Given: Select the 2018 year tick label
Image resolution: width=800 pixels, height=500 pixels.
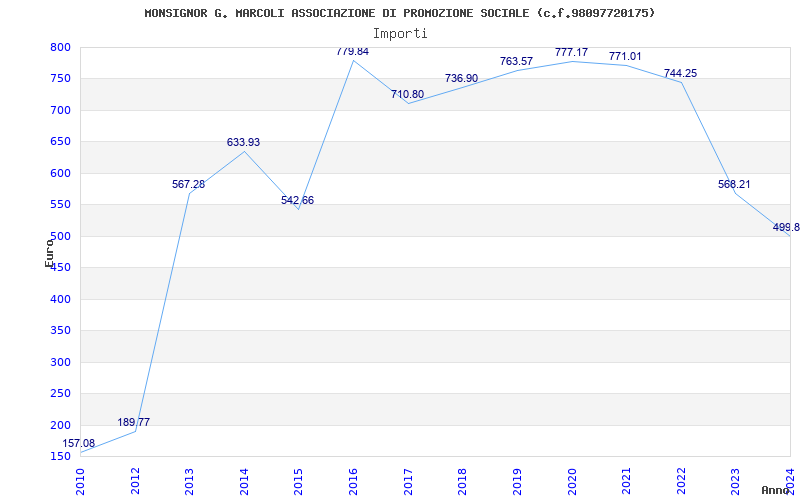Looking at the screenshot, I should [462, 481].
